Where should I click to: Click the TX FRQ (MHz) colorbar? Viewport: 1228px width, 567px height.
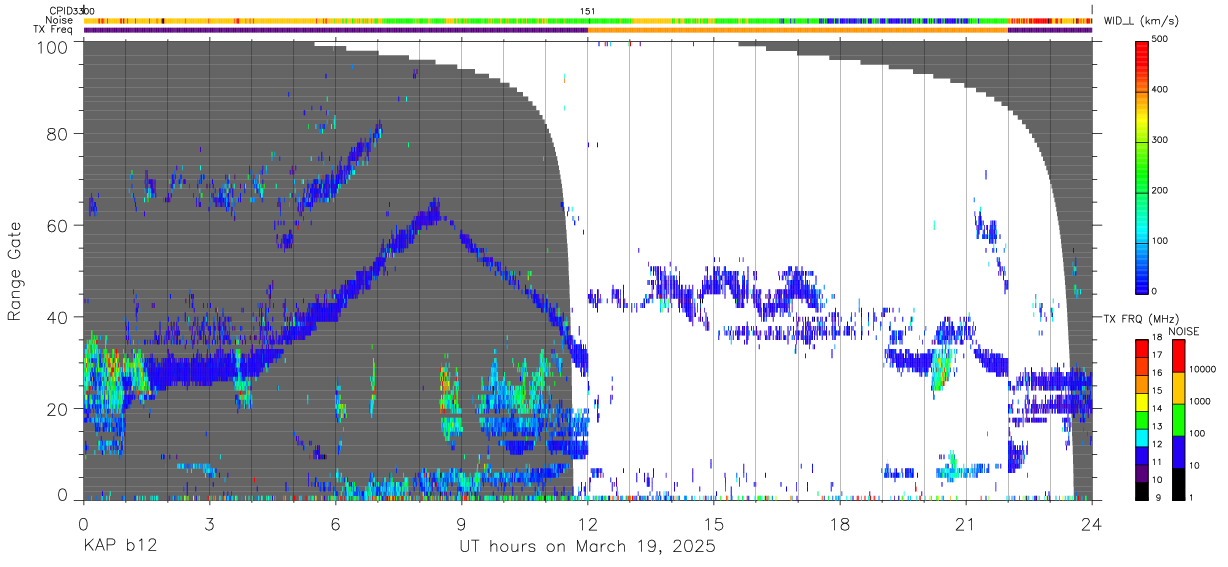[1142, 418]
